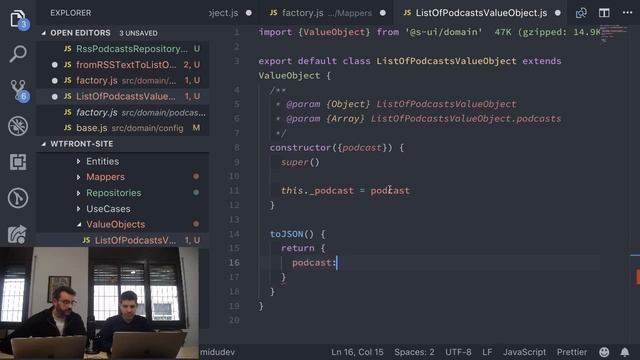Click the toJSON() method line

(298, 234)
